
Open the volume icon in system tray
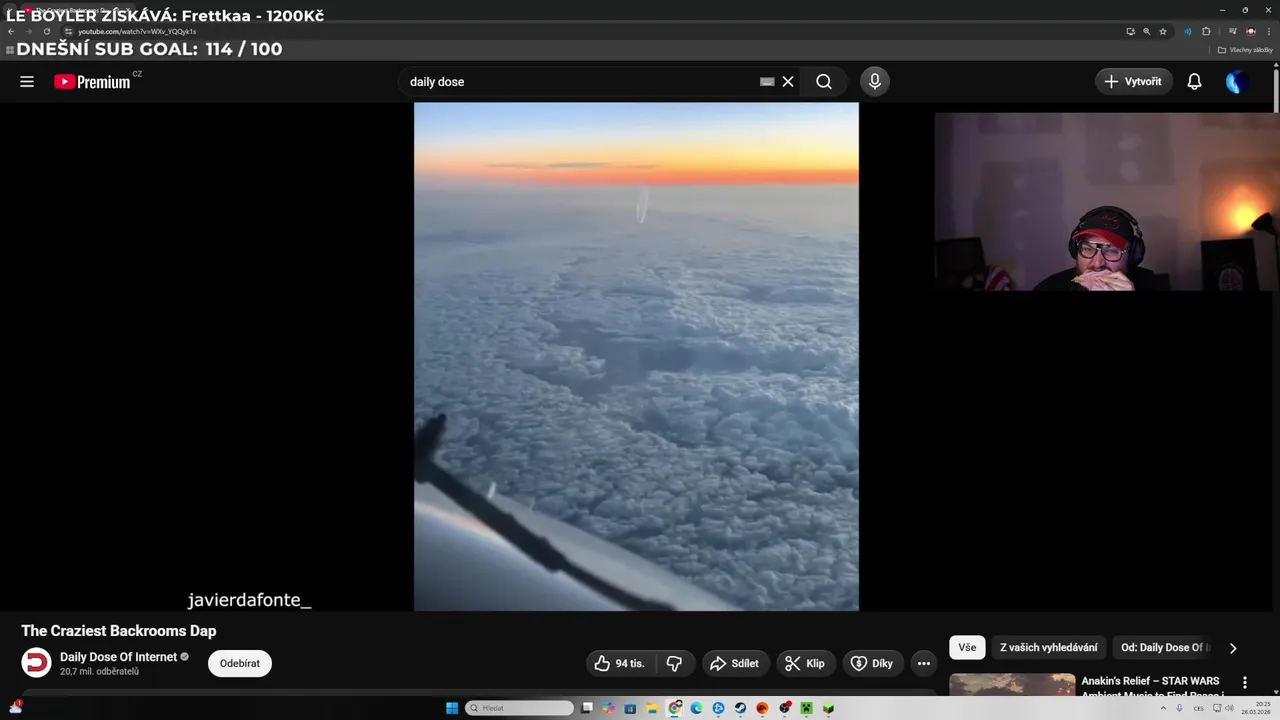point(1229,708)
